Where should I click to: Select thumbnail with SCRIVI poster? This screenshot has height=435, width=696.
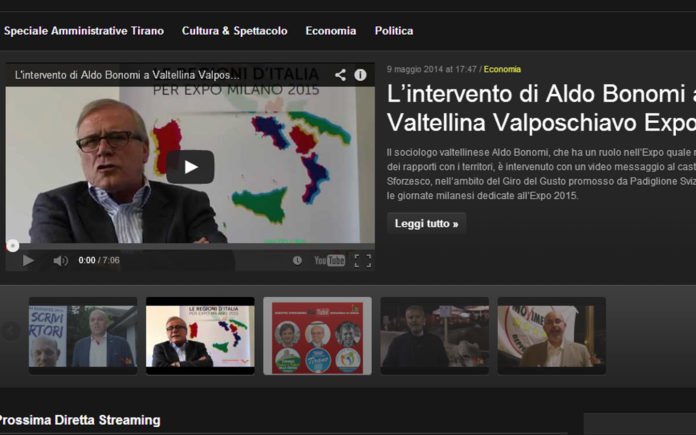pos(83,336)
